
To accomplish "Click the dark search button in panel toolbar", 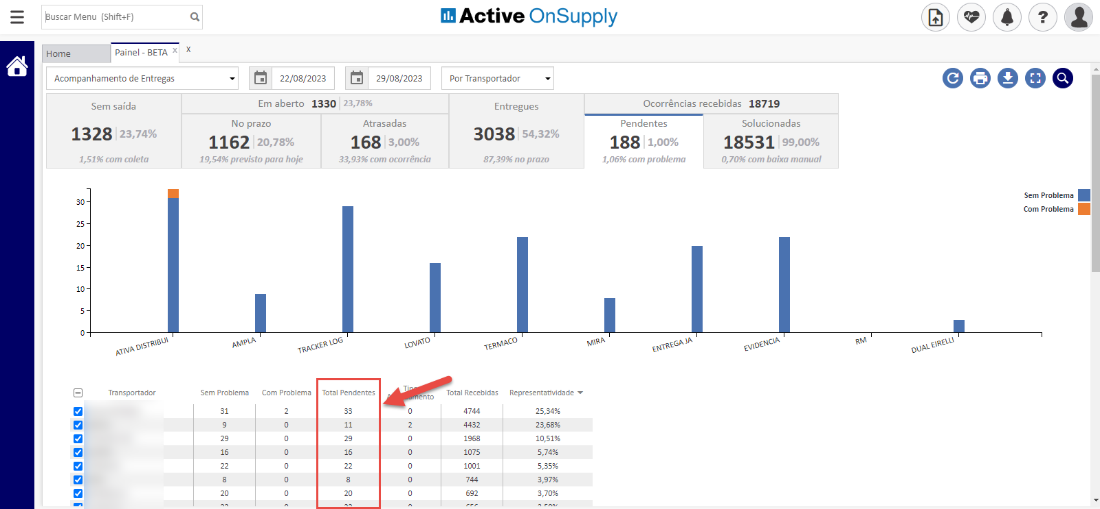I will 1063,78.
